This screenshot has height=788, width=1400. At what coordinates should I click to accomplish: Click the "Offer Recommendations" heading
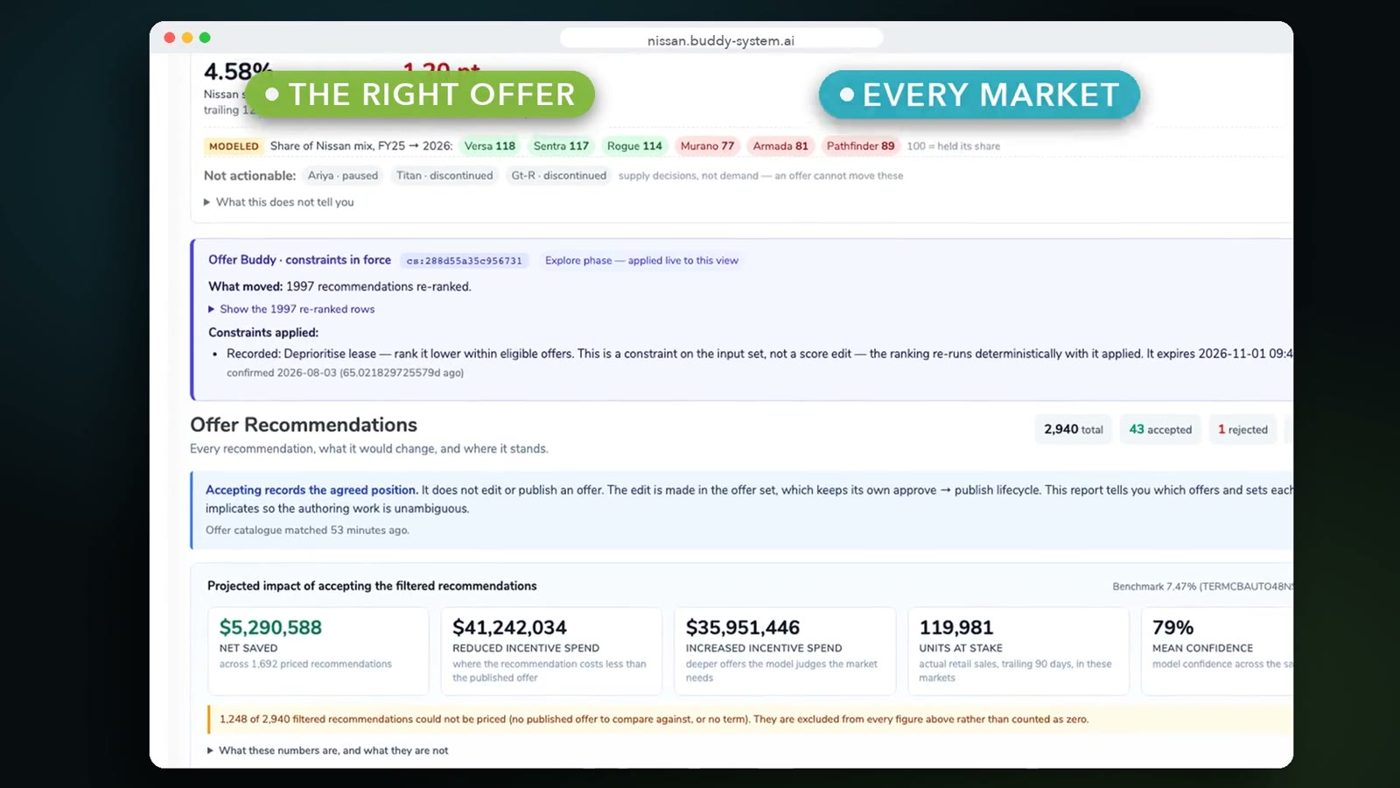click(x=303, y=425)
